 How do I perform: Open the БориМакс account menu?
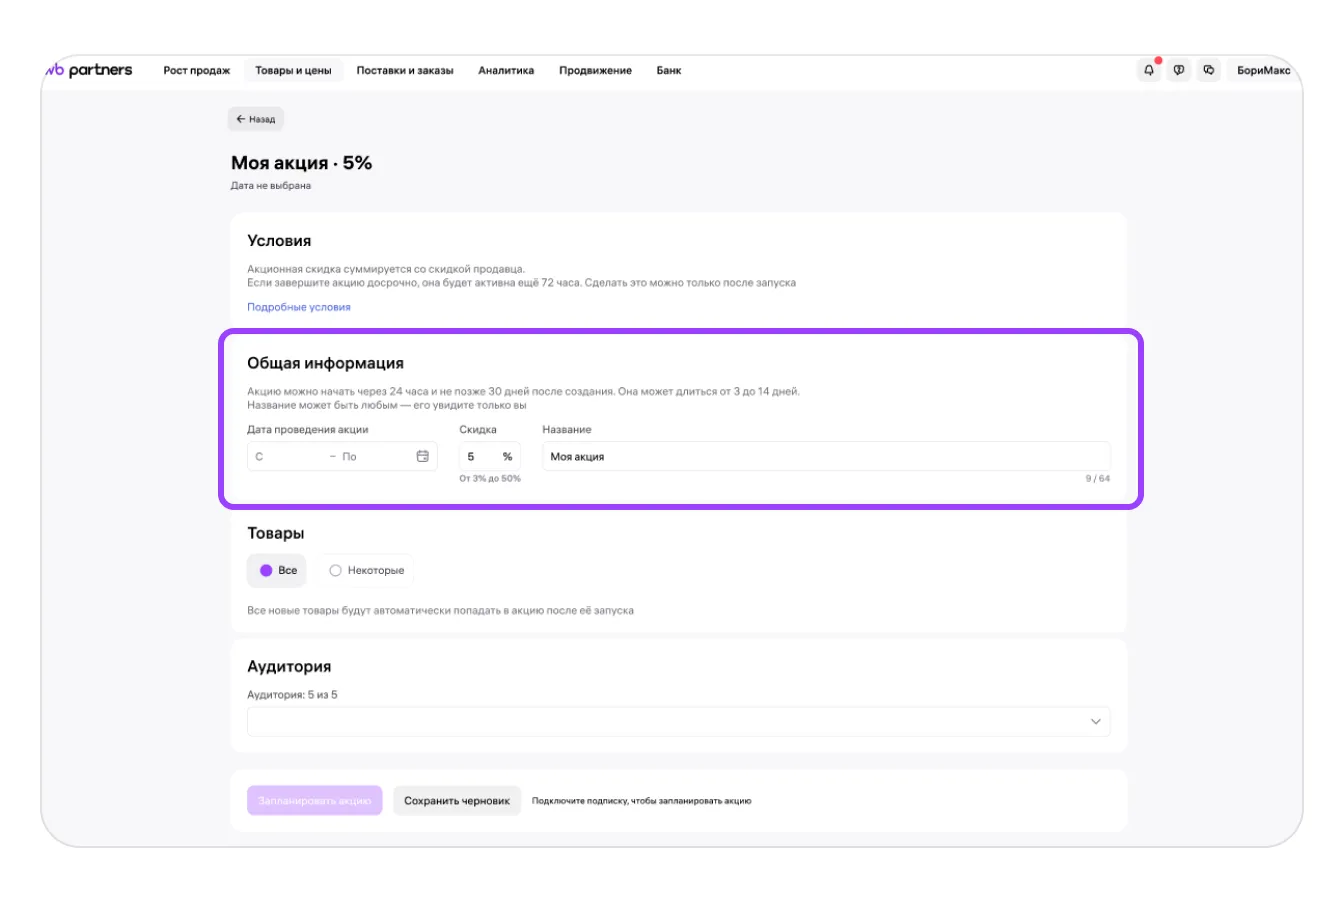pyautogui.click(x=1263, y=70)
